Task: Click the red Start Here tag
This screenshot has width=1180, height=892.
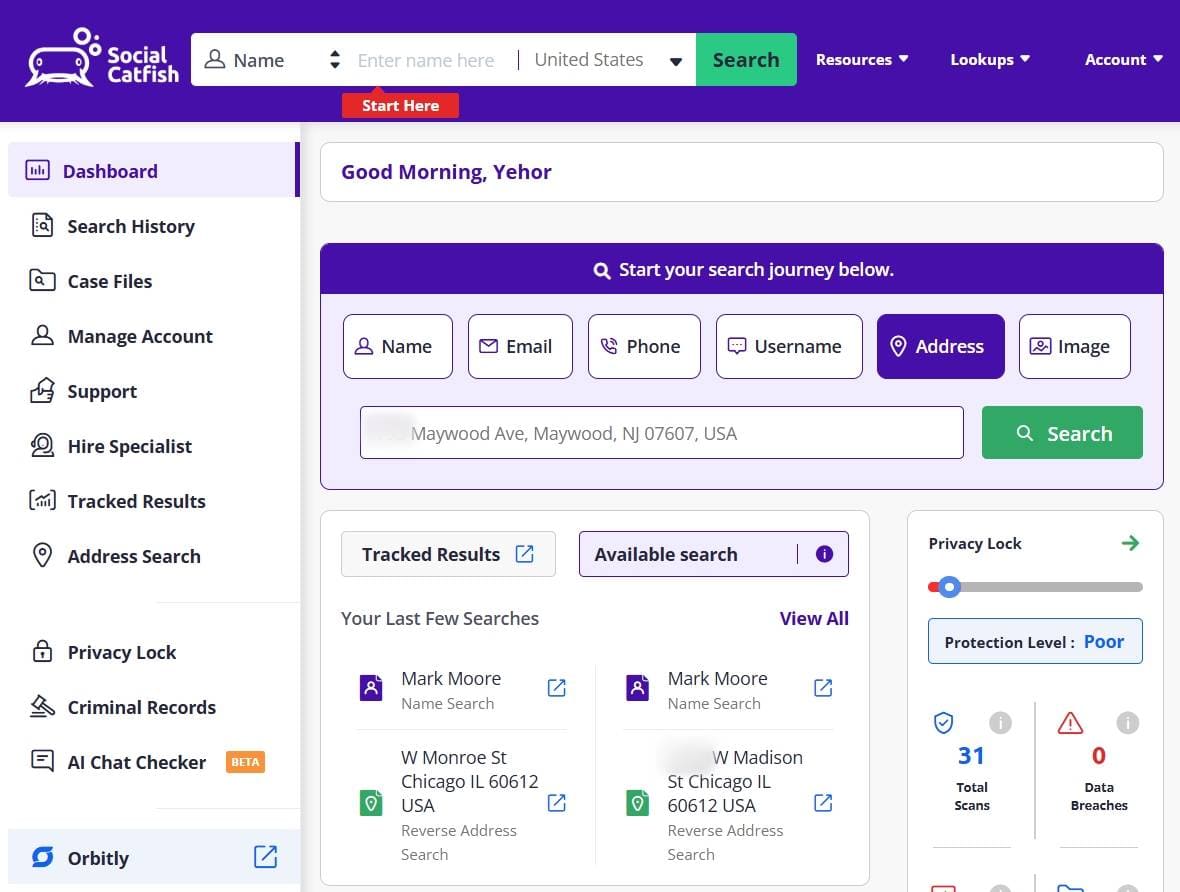Action: 400,105
